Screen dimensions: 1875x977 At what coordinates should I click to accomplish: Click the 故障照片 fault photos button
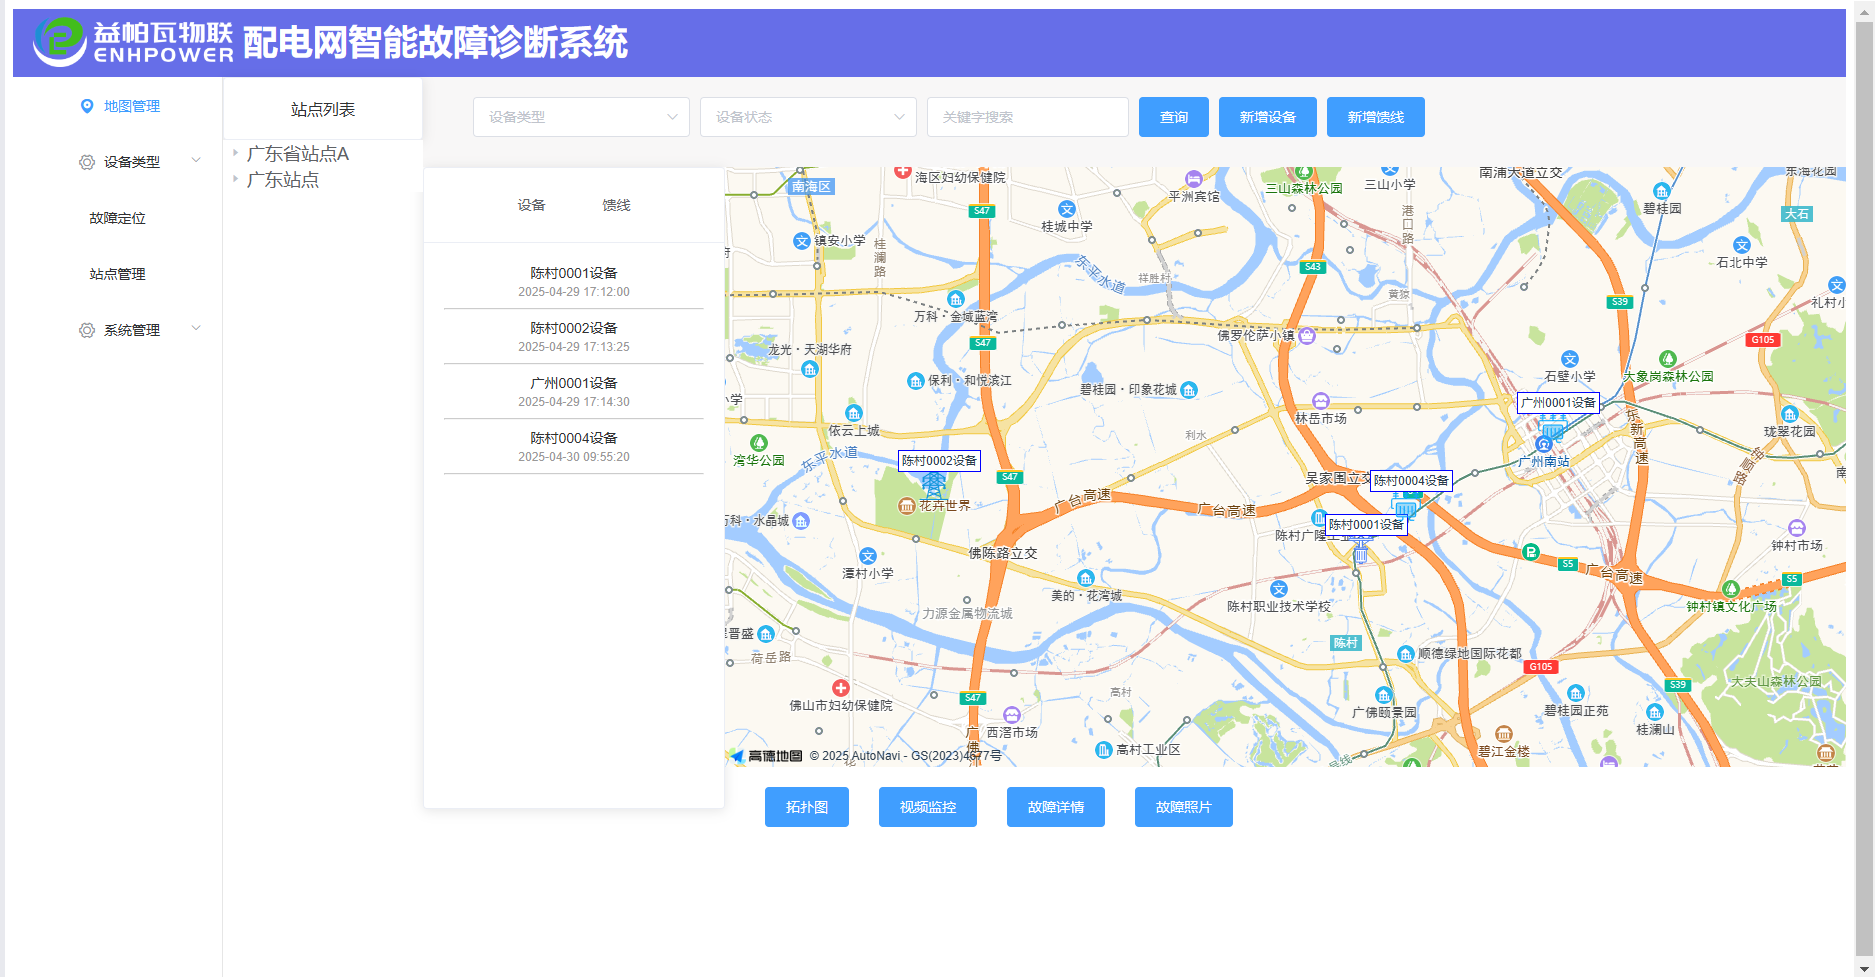(x=1184, y=807)
